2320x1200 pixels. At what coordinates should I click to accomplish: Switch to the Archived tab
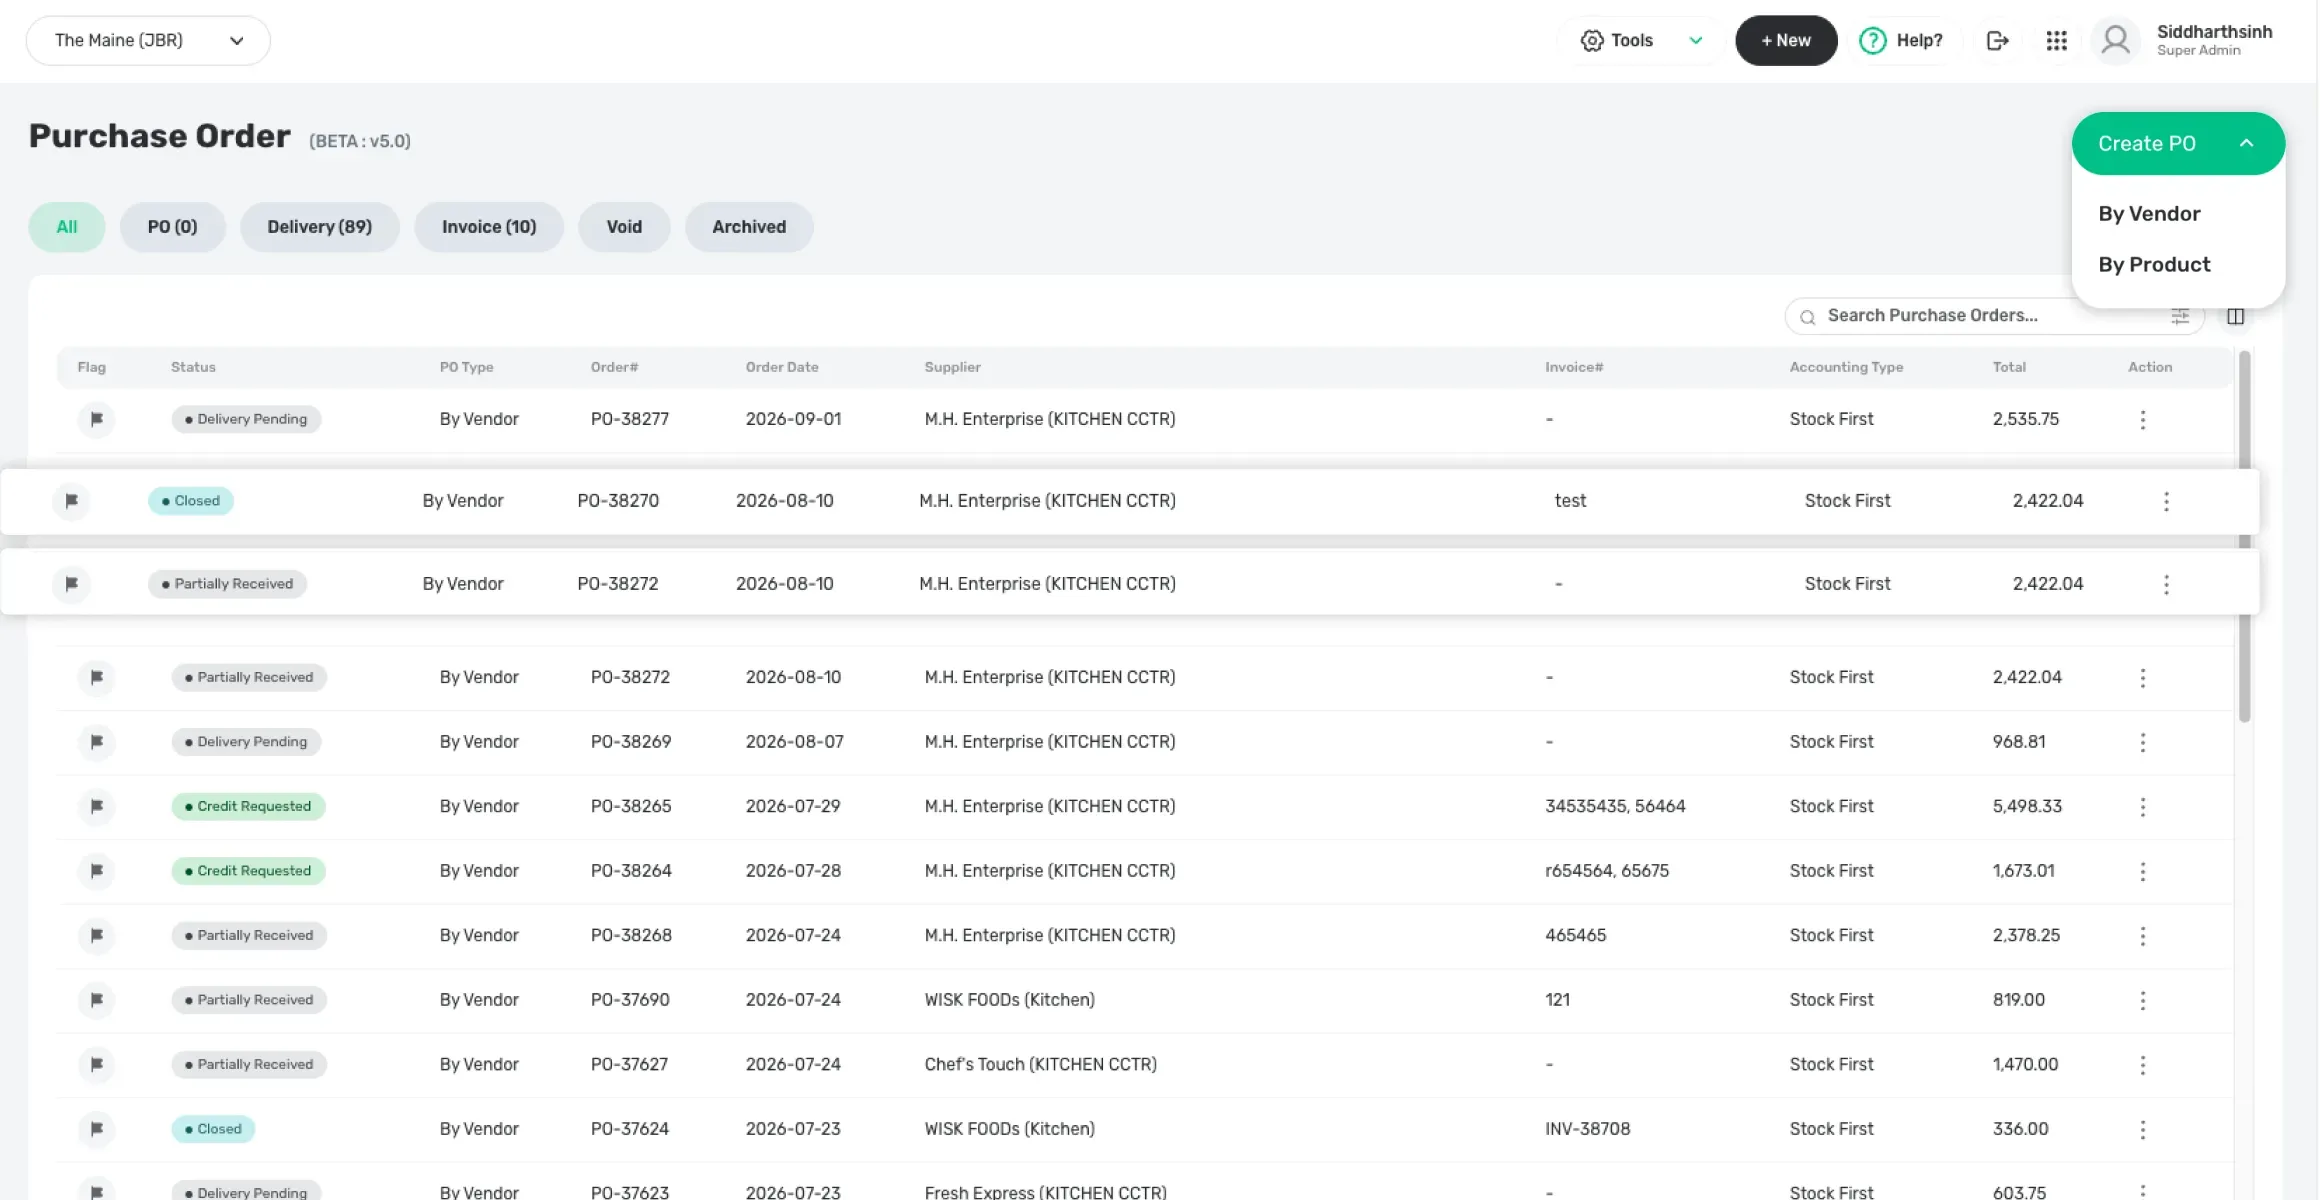click(749, 227)
